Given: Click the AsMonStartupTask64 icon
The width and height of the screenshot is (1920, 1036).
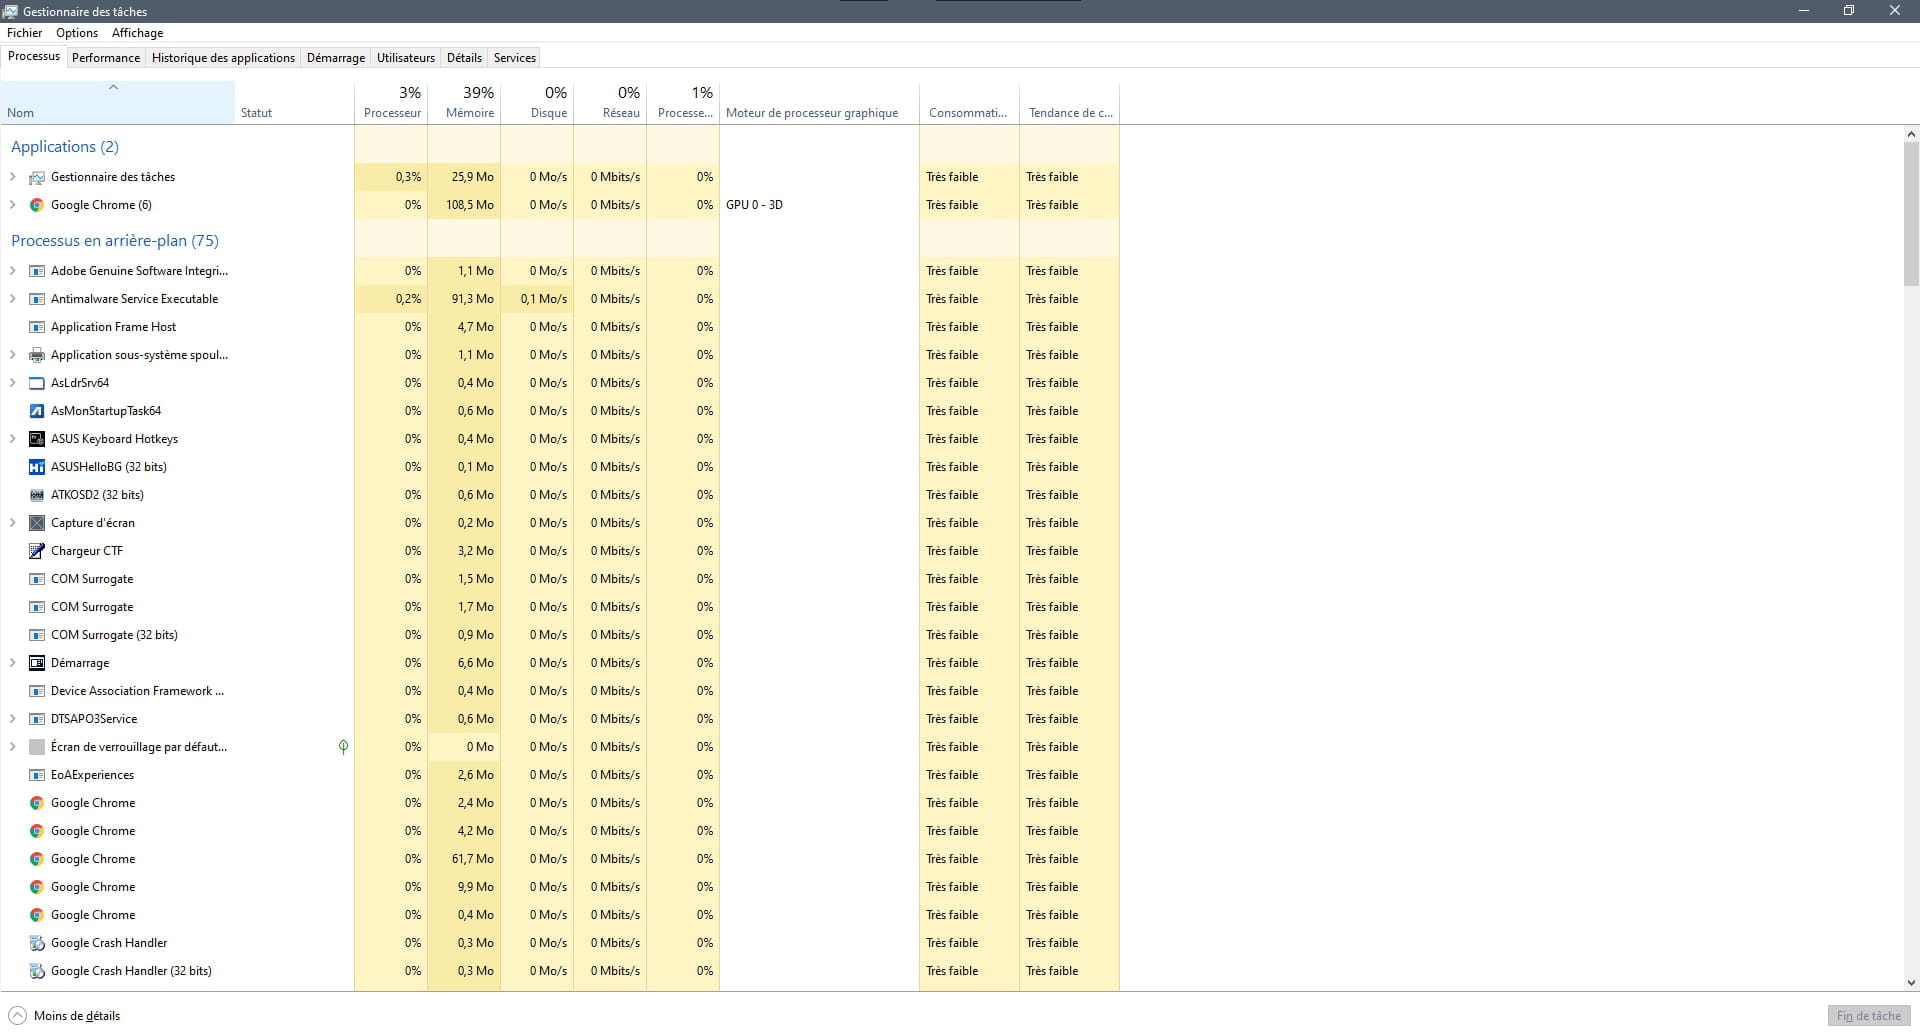Looking at the screenshot, I should point(37,411).
